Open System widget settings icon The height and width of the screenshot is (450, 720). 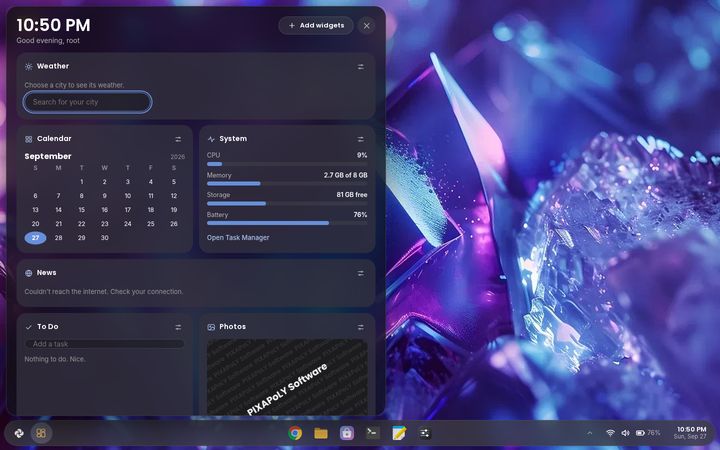tap(360, 139)
